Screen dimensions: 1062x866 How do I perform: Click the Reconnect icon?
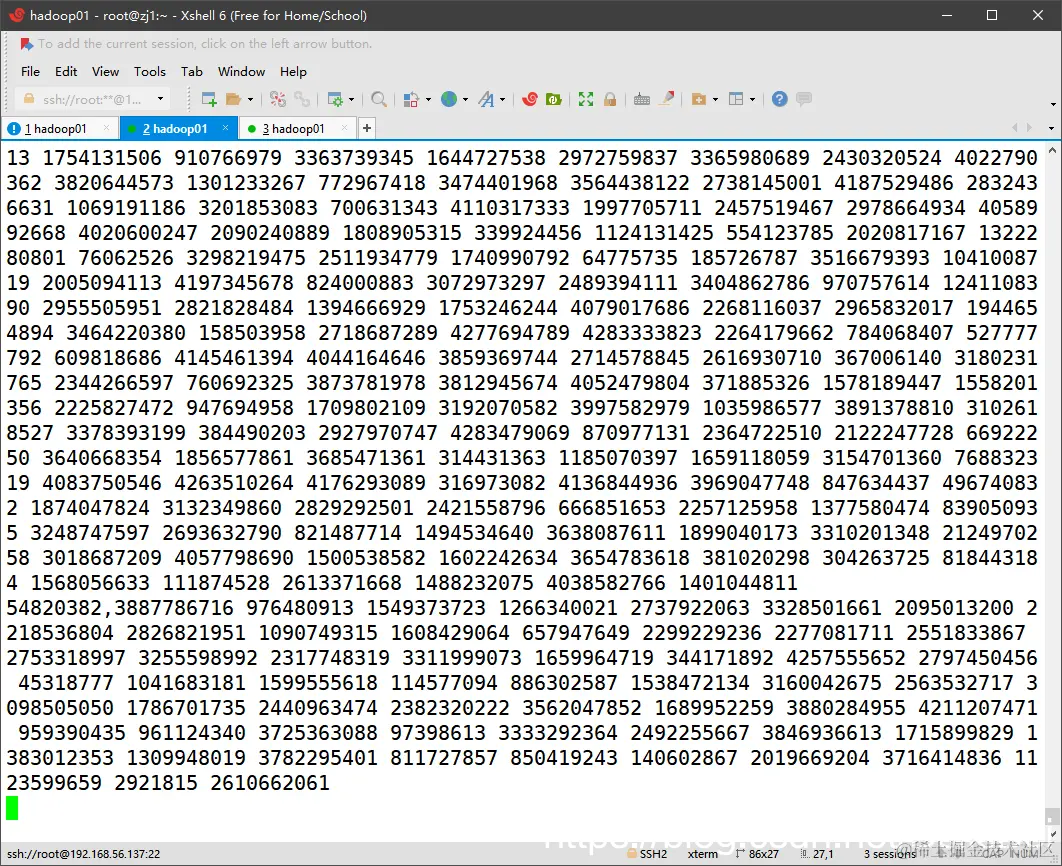tap(302, 100)
